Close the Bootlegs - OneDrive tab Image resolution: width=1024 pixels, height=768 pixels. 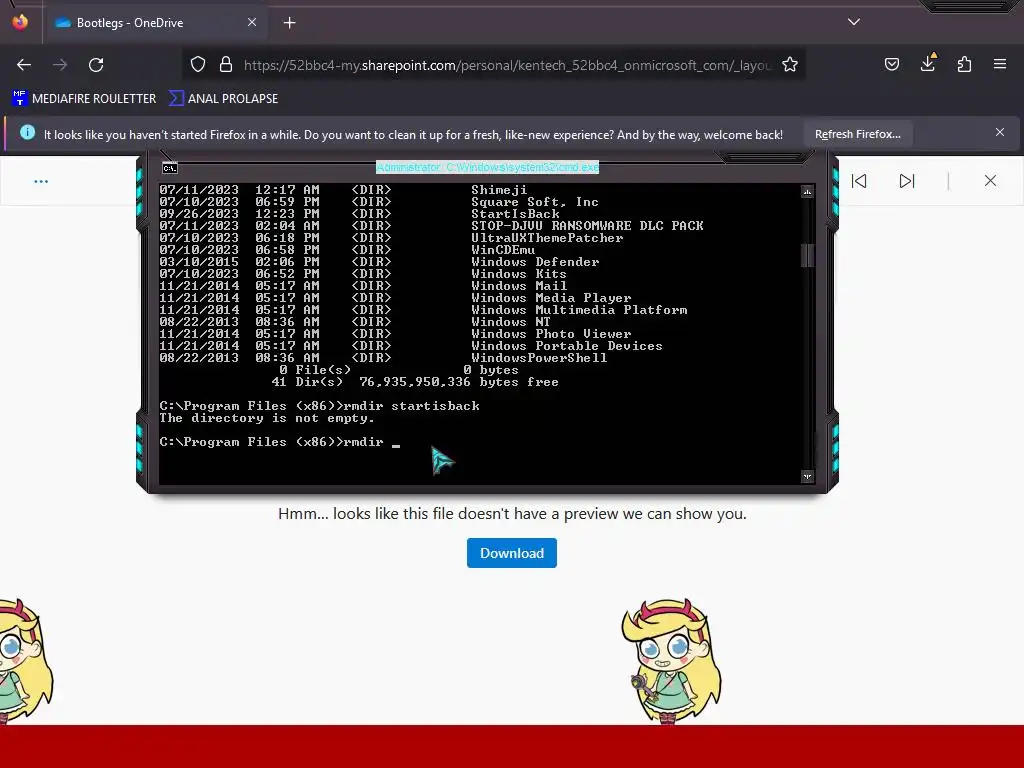click(252, 22)
